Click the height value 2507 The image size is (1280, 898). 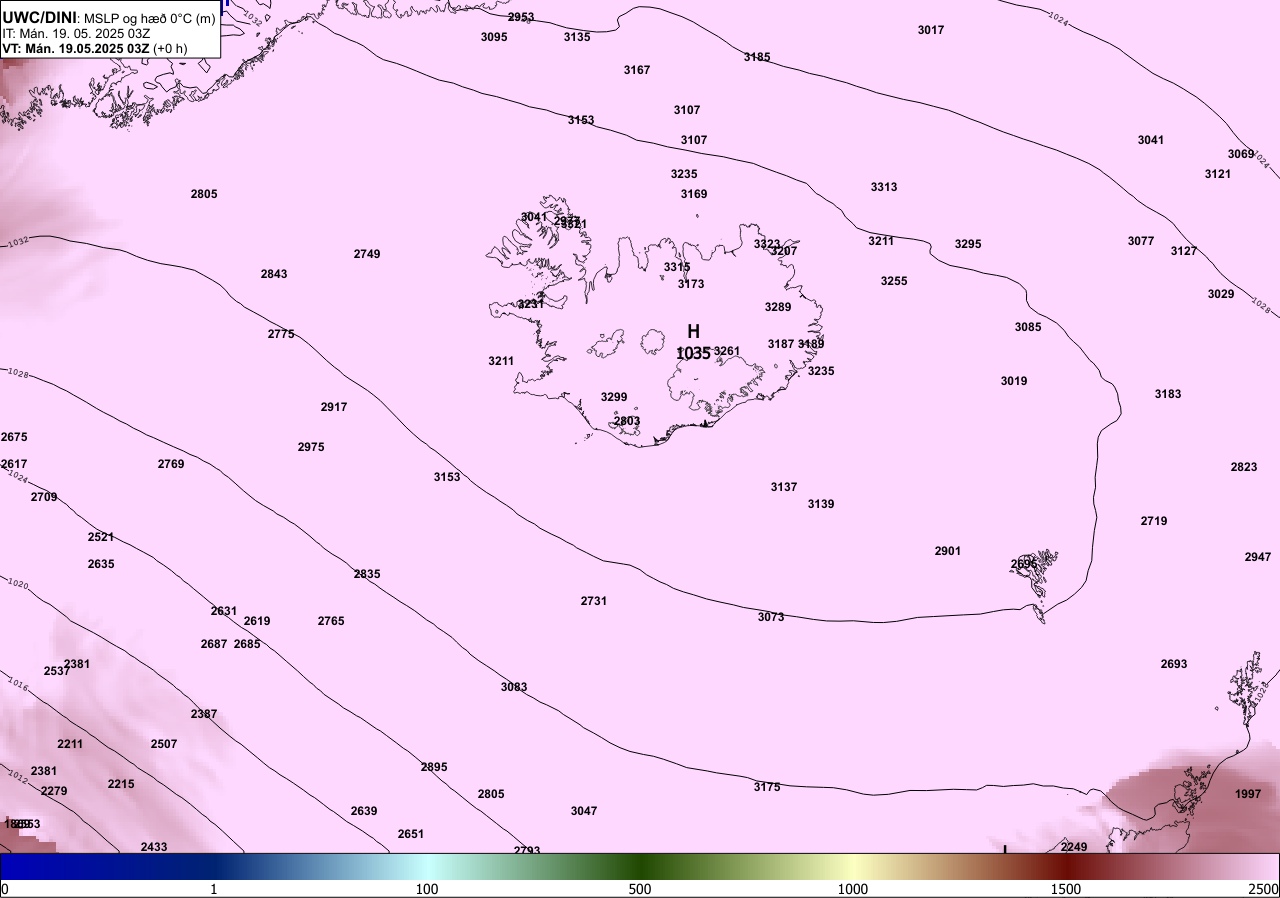pyautogui.click(x=164, y=744)
